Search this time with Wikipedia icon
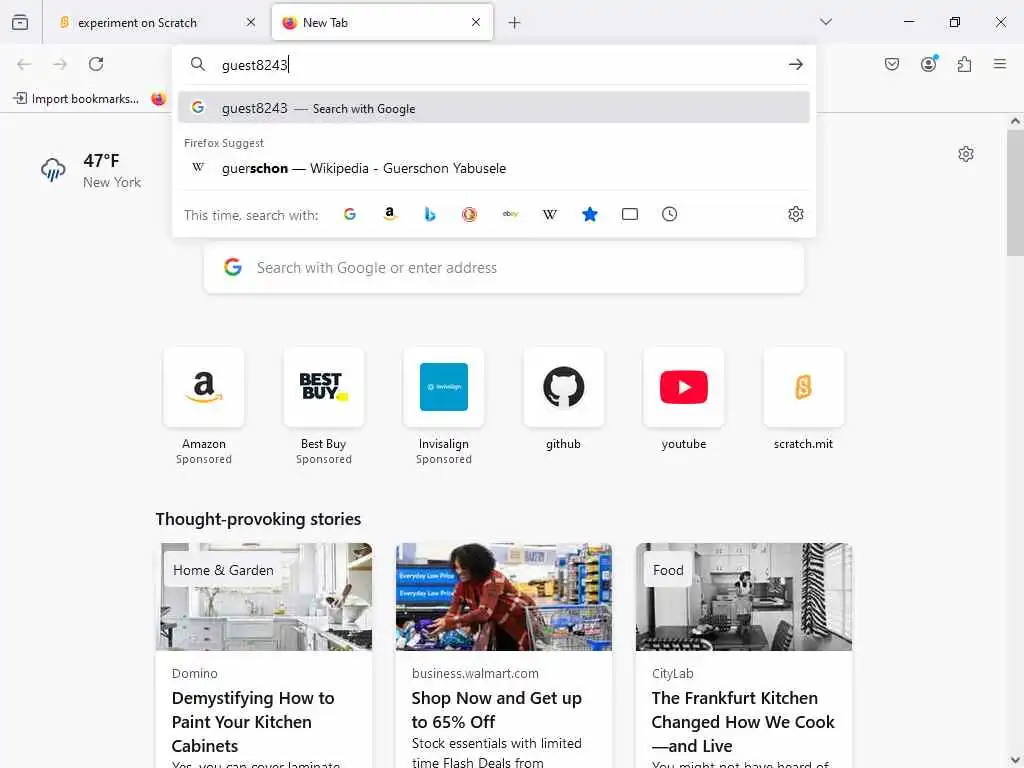 tap(550, 214)
